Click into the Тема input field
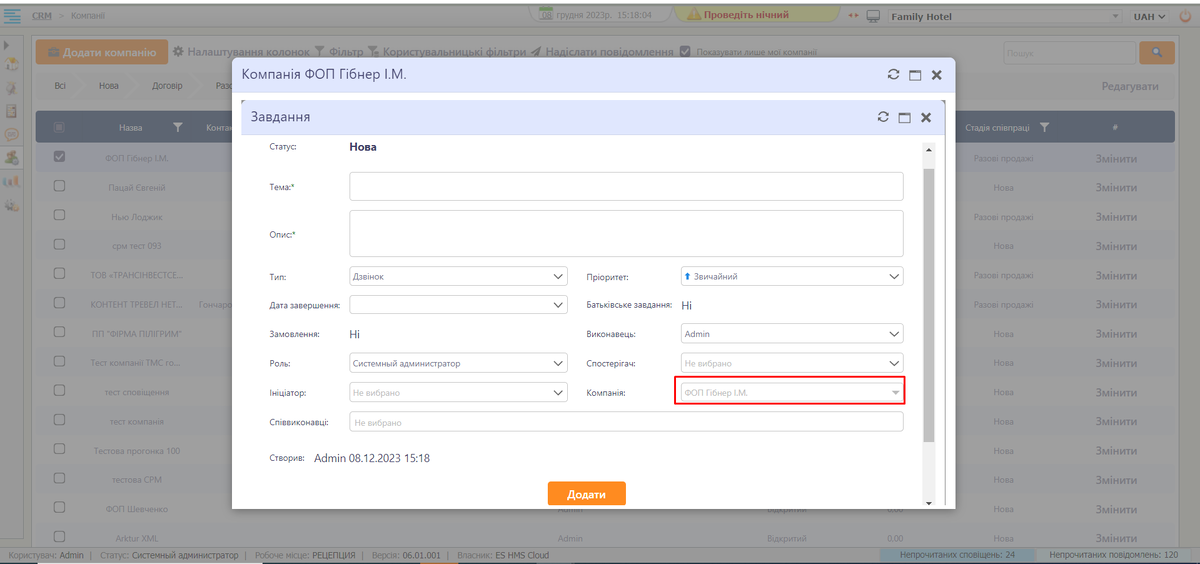The width and height of the screenshot is (1200, 564). point(626,187)
